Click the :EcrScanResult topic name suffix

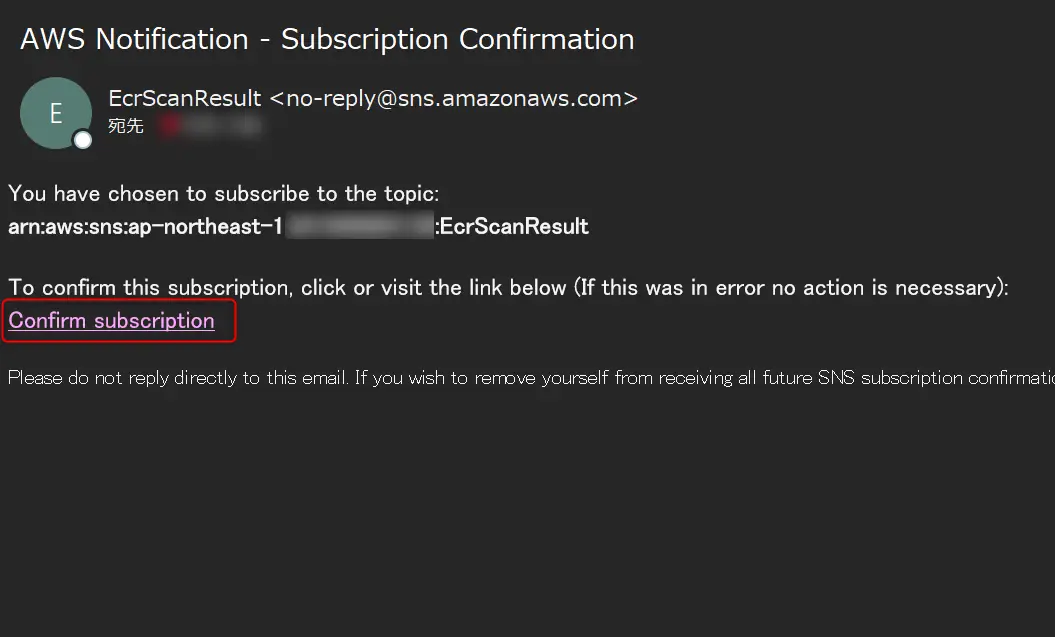512,226
